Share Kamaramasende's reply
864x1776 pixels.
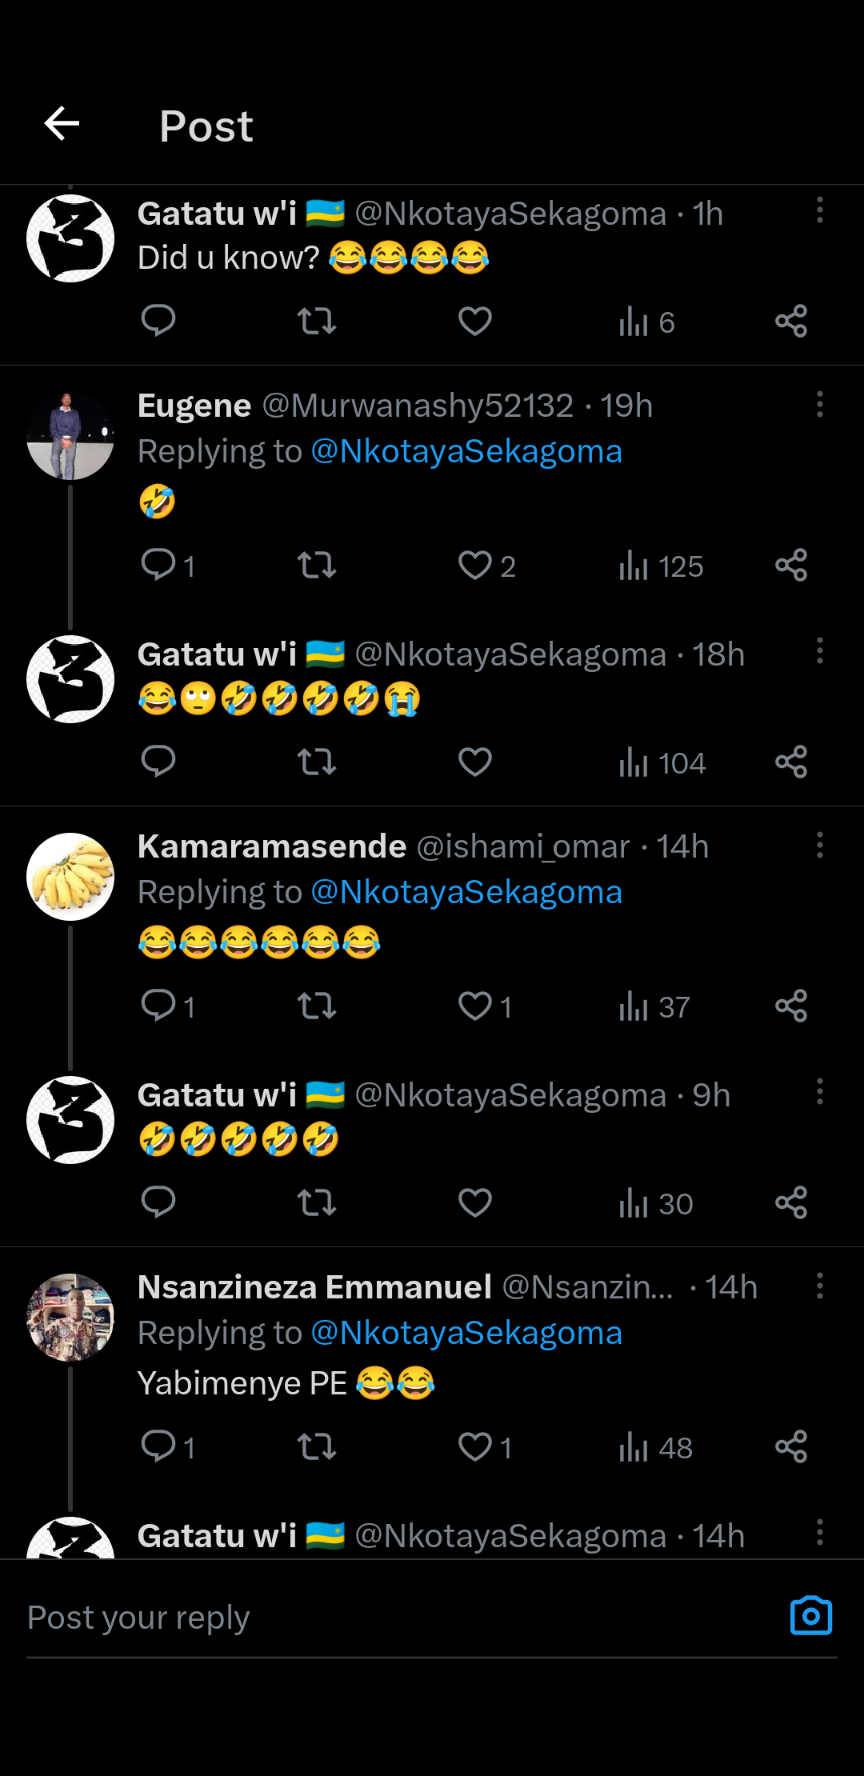click(x=790, y=1006)
